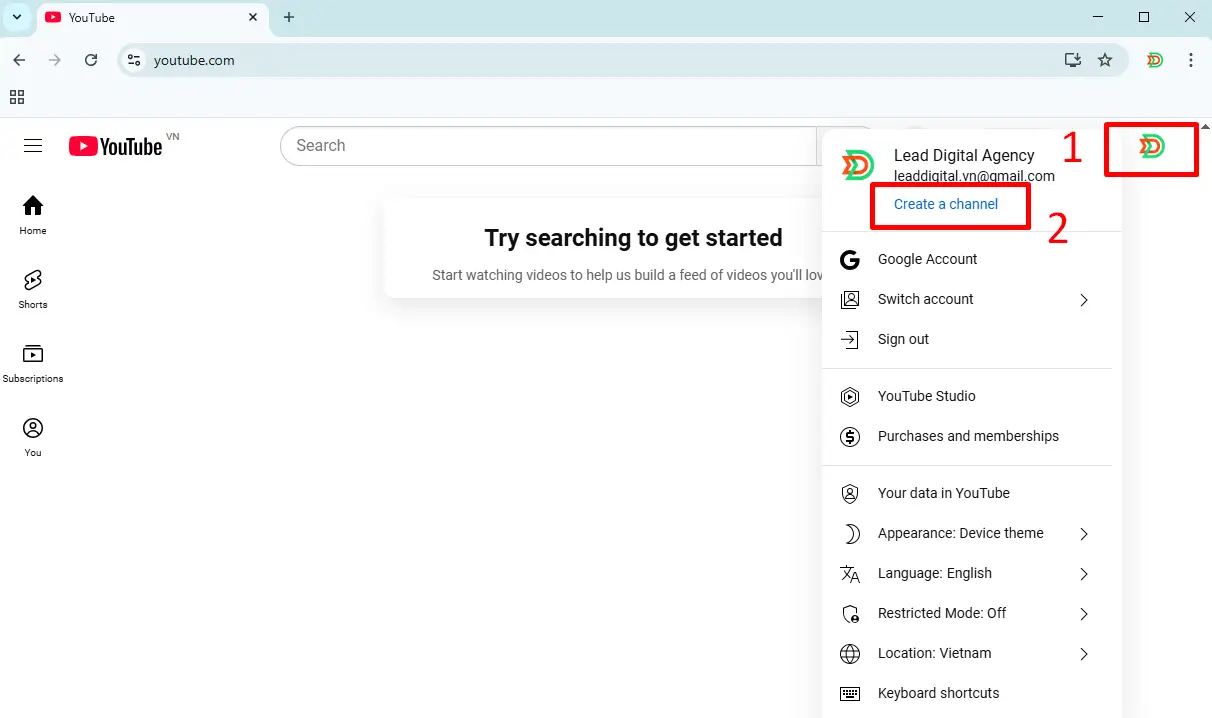Viewport: 1212px width, 718px height.
Task: Open the You section in the sidebar
Action: coord(33,437)
